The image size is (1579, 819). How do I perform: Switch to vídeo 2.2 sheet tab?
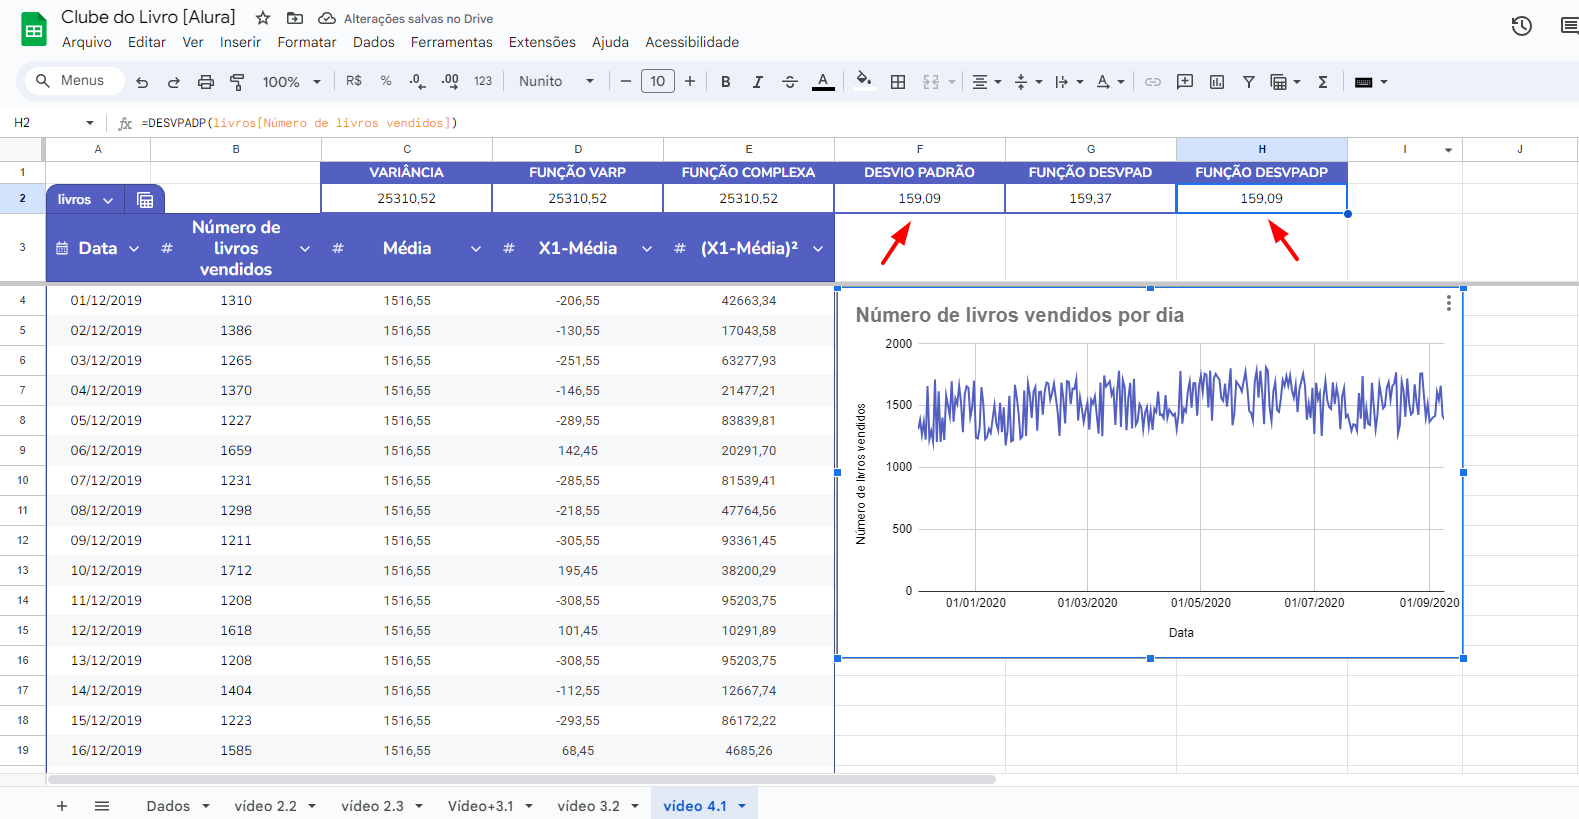click(265, 806)
